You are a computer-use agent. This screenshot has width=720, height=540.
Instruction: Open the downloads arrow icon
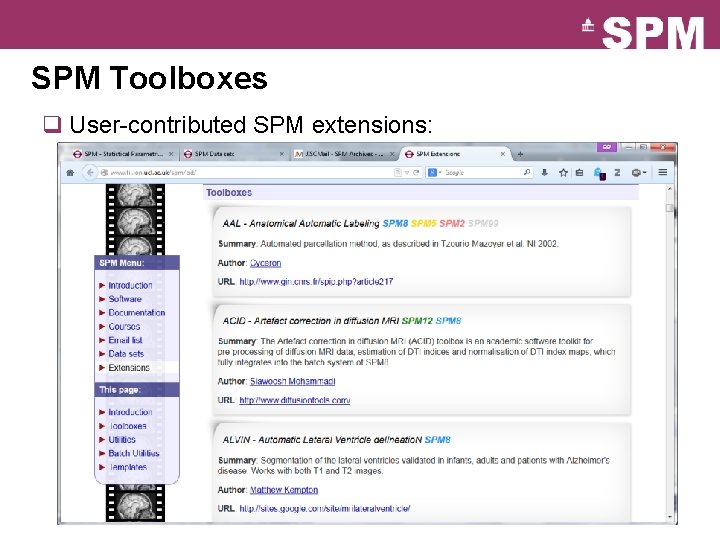pos(545,173)
